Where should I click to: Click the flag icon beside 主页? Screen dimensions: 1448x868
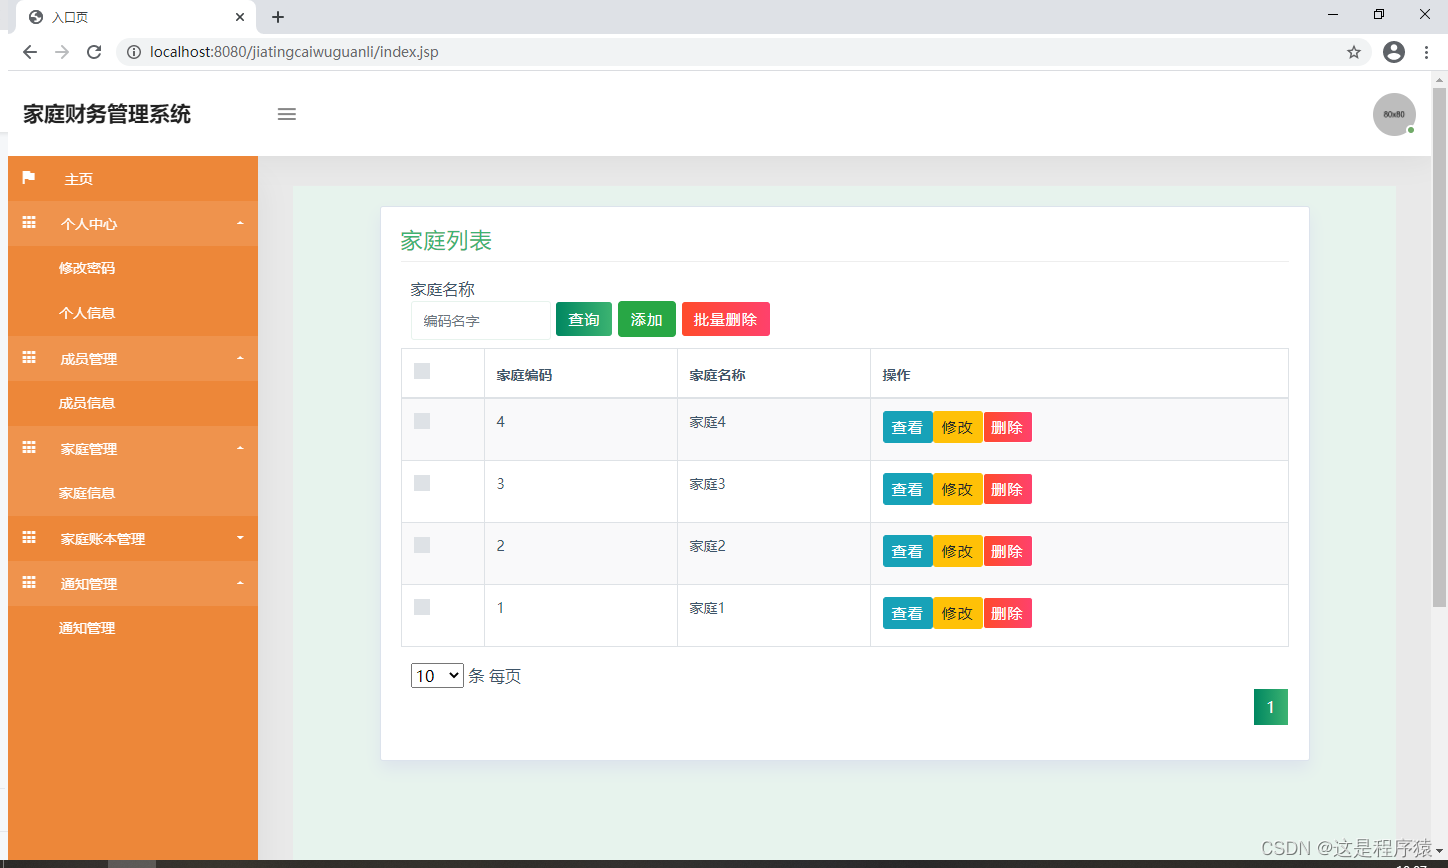click(29, 178)
